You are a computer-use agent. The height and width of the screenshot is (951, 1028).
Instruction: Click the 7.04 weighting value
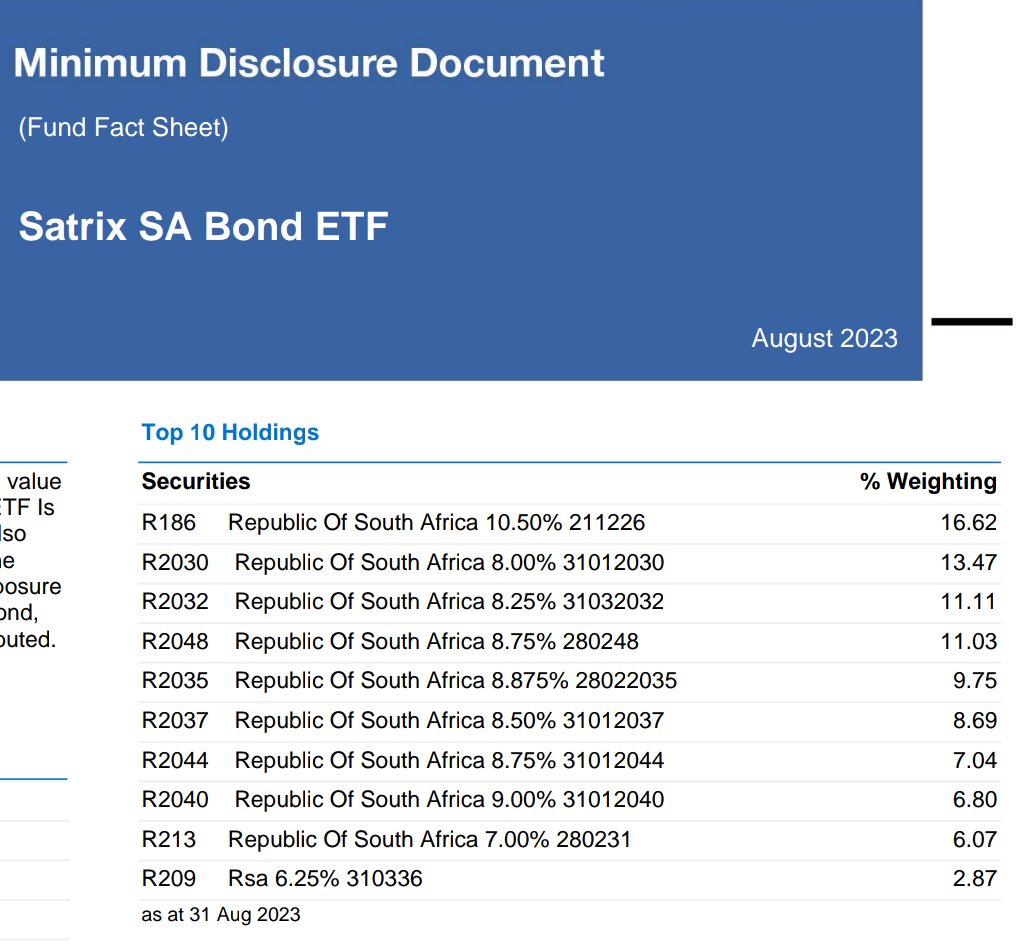pos(975,760)
